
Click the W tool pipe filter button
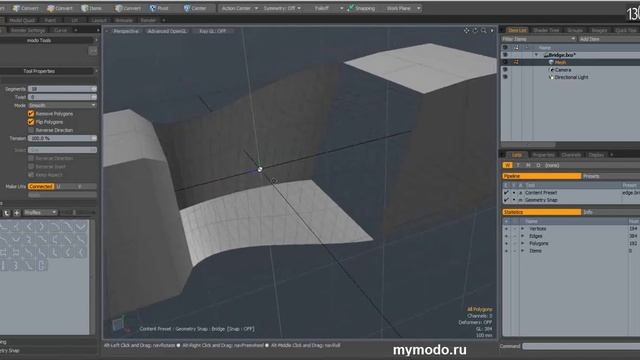coord(507,165)
